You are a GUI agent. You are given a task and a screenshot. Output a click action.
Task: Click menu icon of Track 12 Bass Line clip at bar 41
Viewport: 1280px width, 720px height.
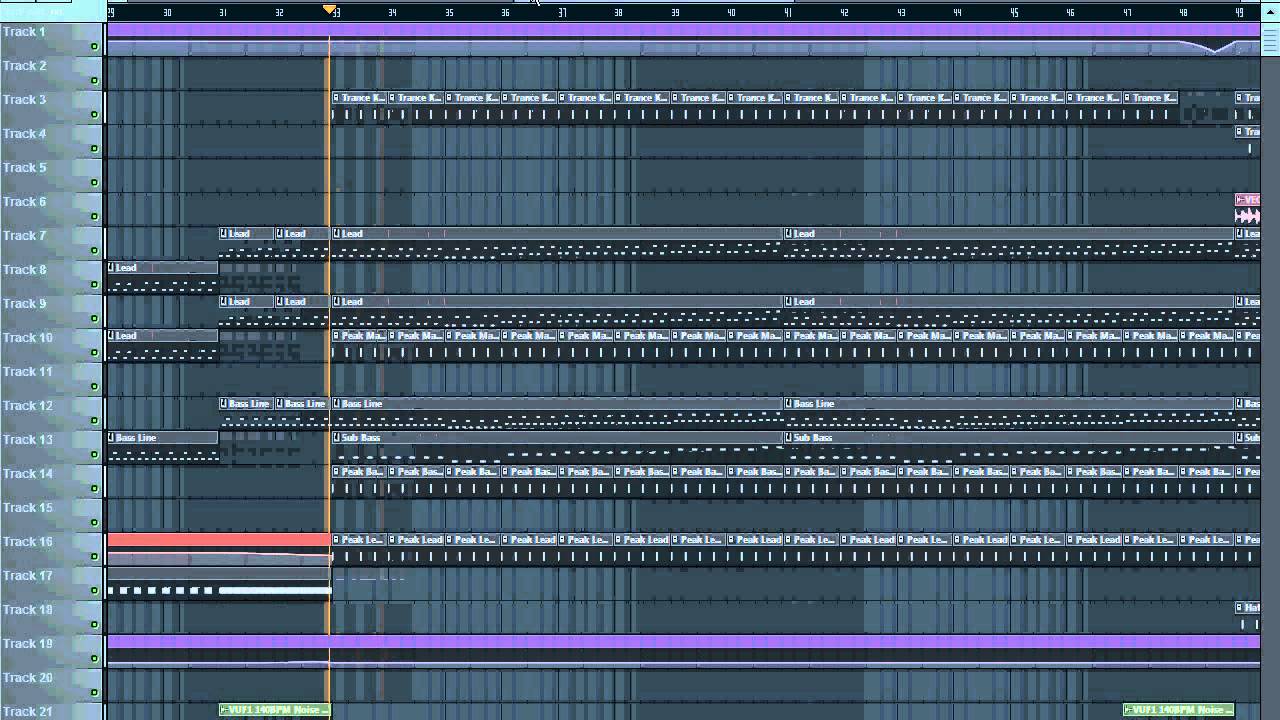pyautogui.click(x=789, y=404)
